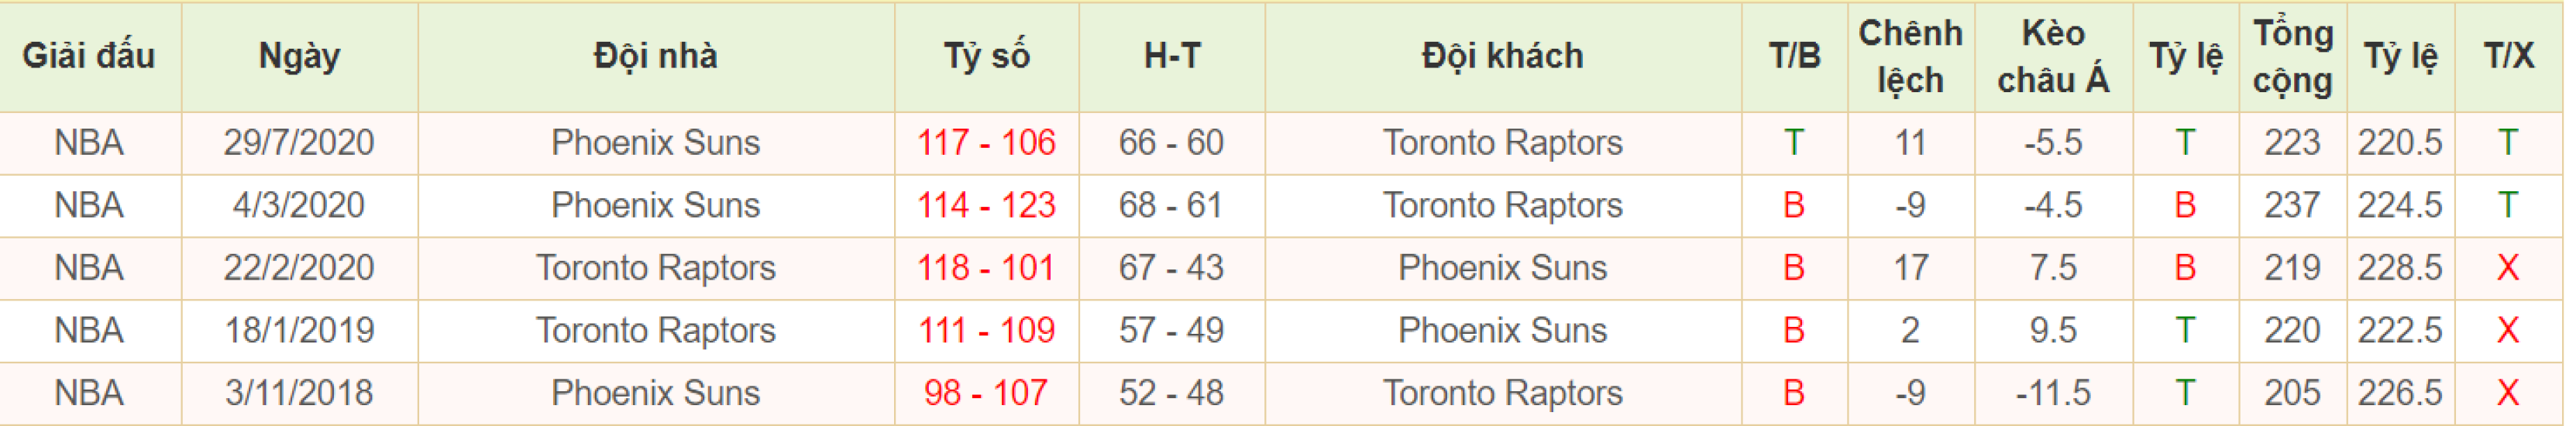Image resolution: width=2576 pixels, height=426 pixels.
Task: Click Phoenix Suns in the 29/7/2020 row
Action: click(655, 143)
